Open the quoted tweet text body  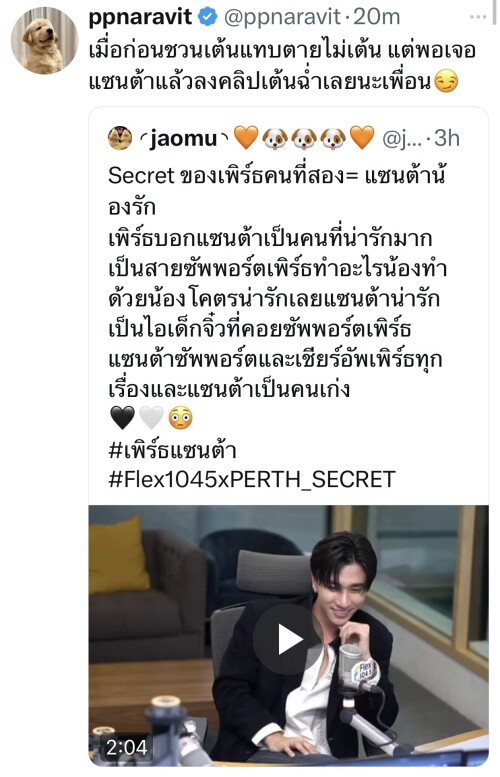[278, 282]
